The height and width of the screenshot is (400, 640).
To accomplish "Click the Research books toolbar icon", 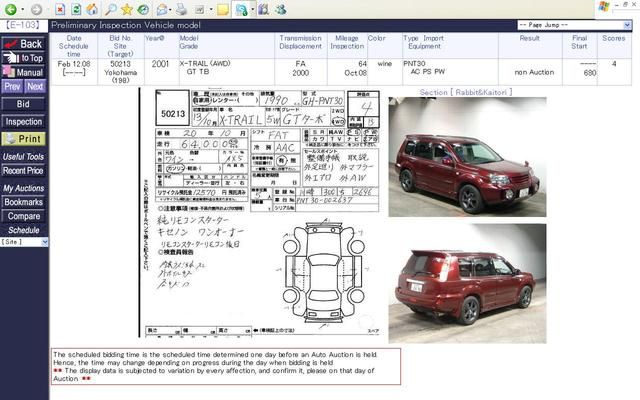I will tap(264, 9).
